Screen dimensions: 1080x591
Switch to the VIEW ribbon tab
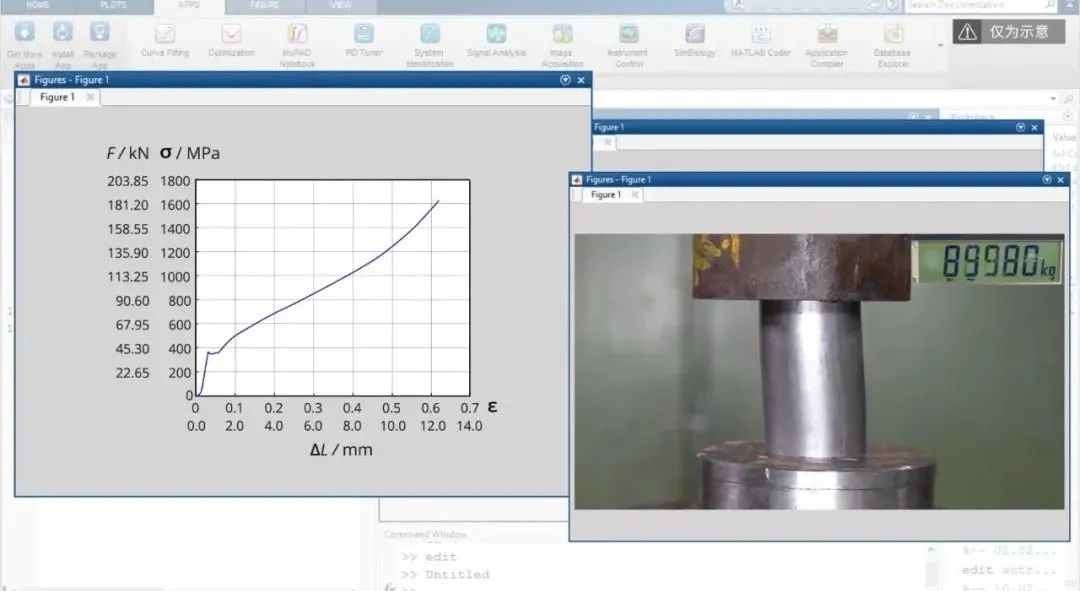coord(340,6)
